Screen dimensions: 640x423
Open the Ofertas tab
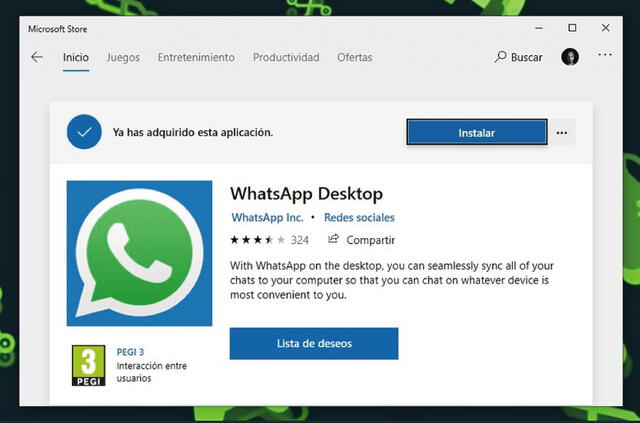point(354,58)
